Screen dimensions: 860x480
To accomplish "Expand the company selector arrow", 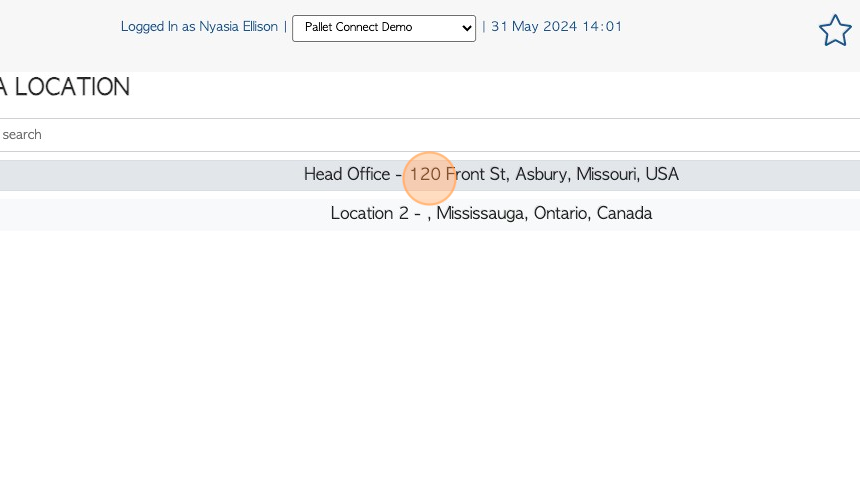I will 466,28.
